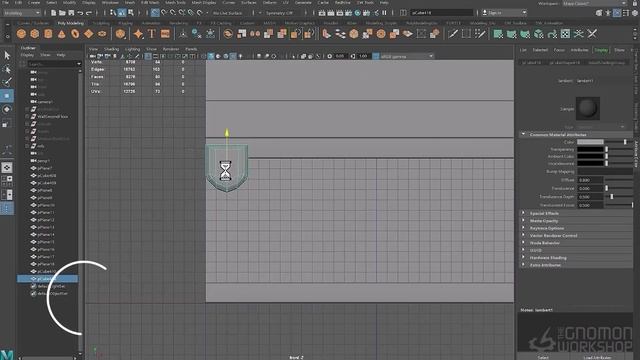Click the polygon Type text tool icon
The height and width of the screenshot is (360, 640).
click(152, 34)
